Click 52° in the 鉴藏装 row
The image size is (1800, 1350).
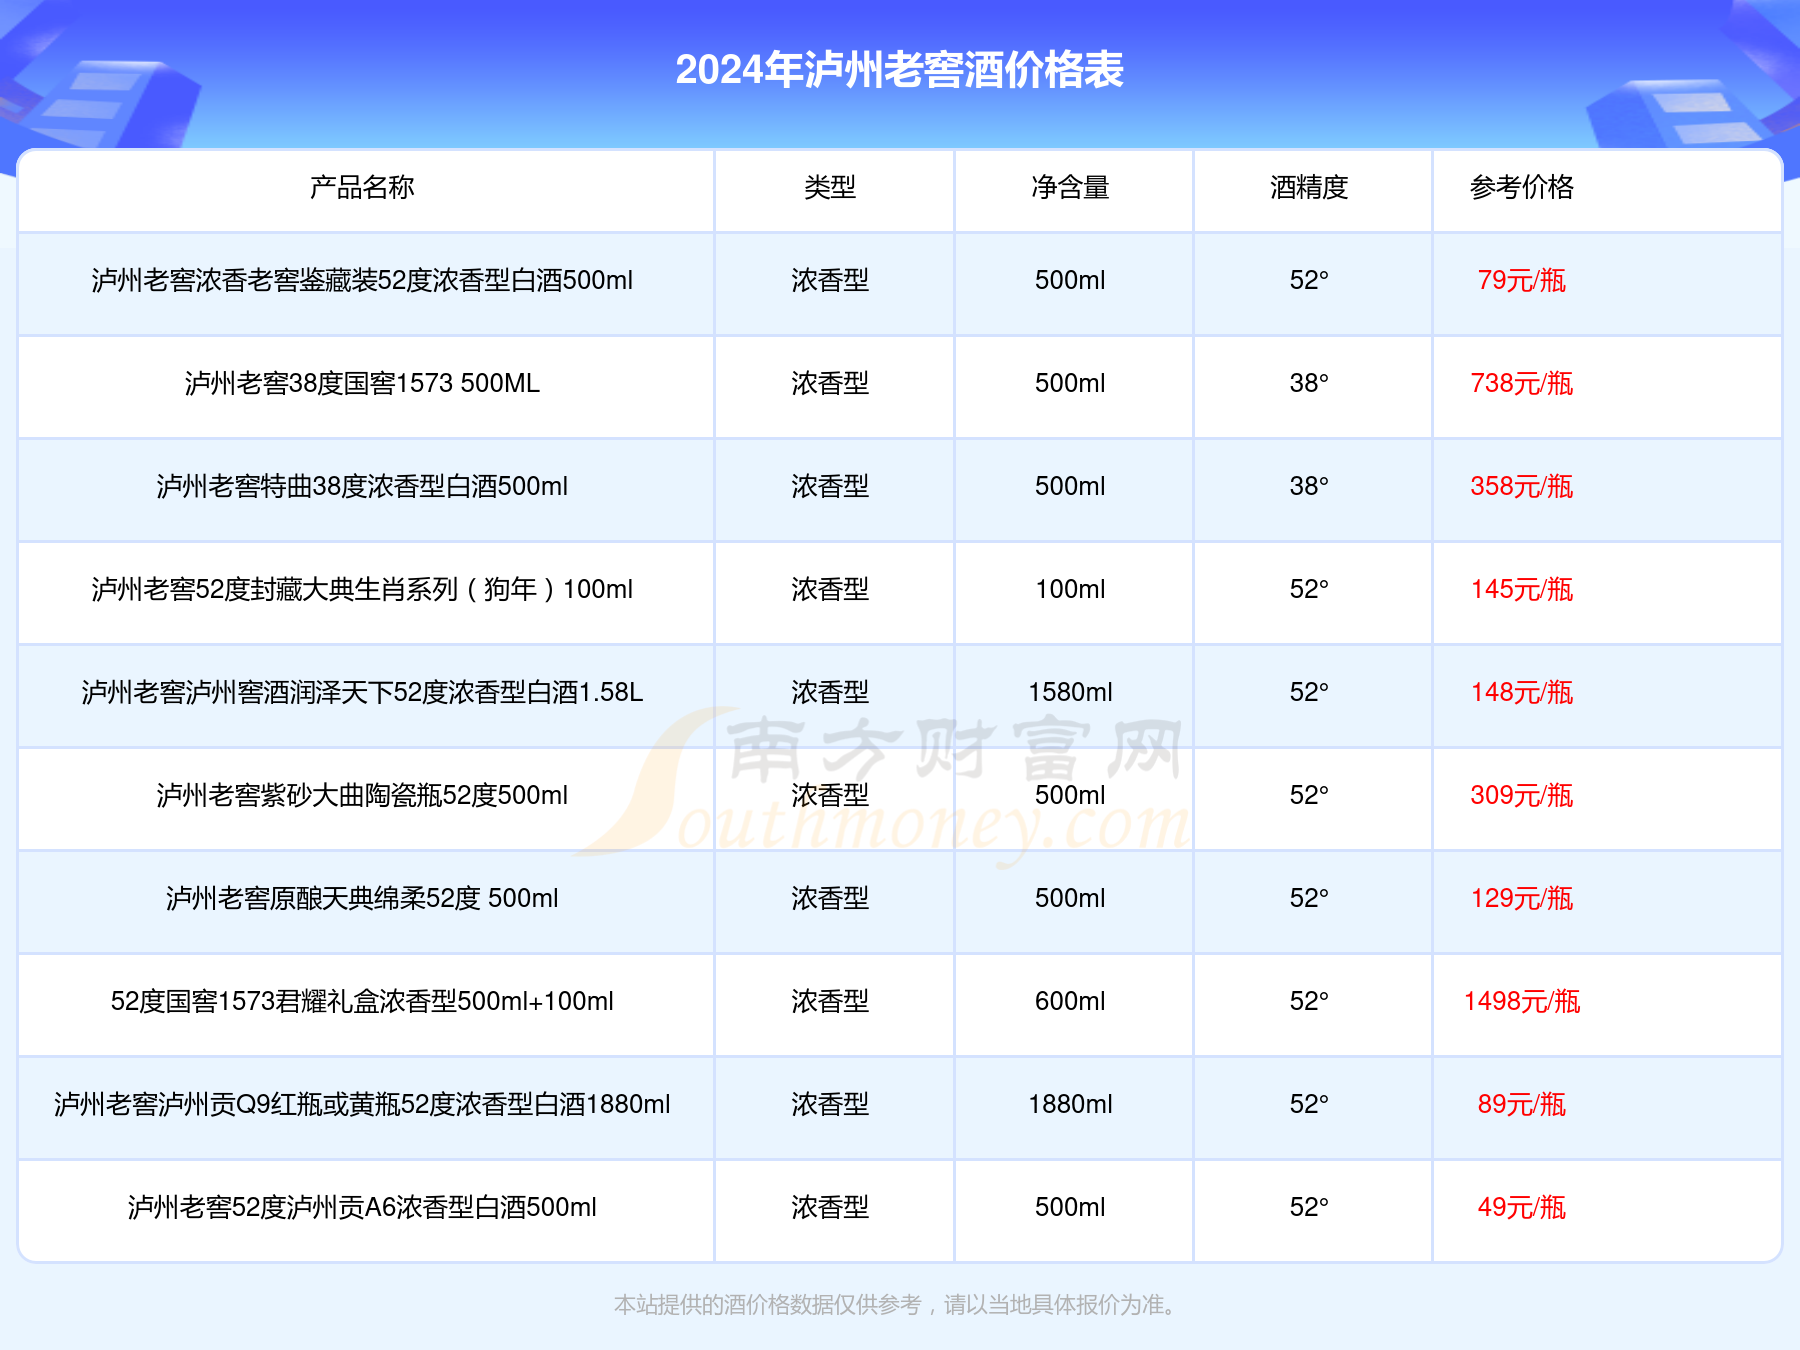pos(1309,281)
